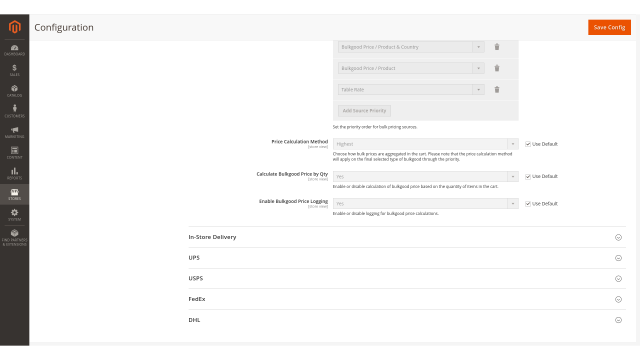Image resolution: width=640 pixels, height=360 pixels.
Task: Open the Content sidebar menu
Action: pos(15,153)
